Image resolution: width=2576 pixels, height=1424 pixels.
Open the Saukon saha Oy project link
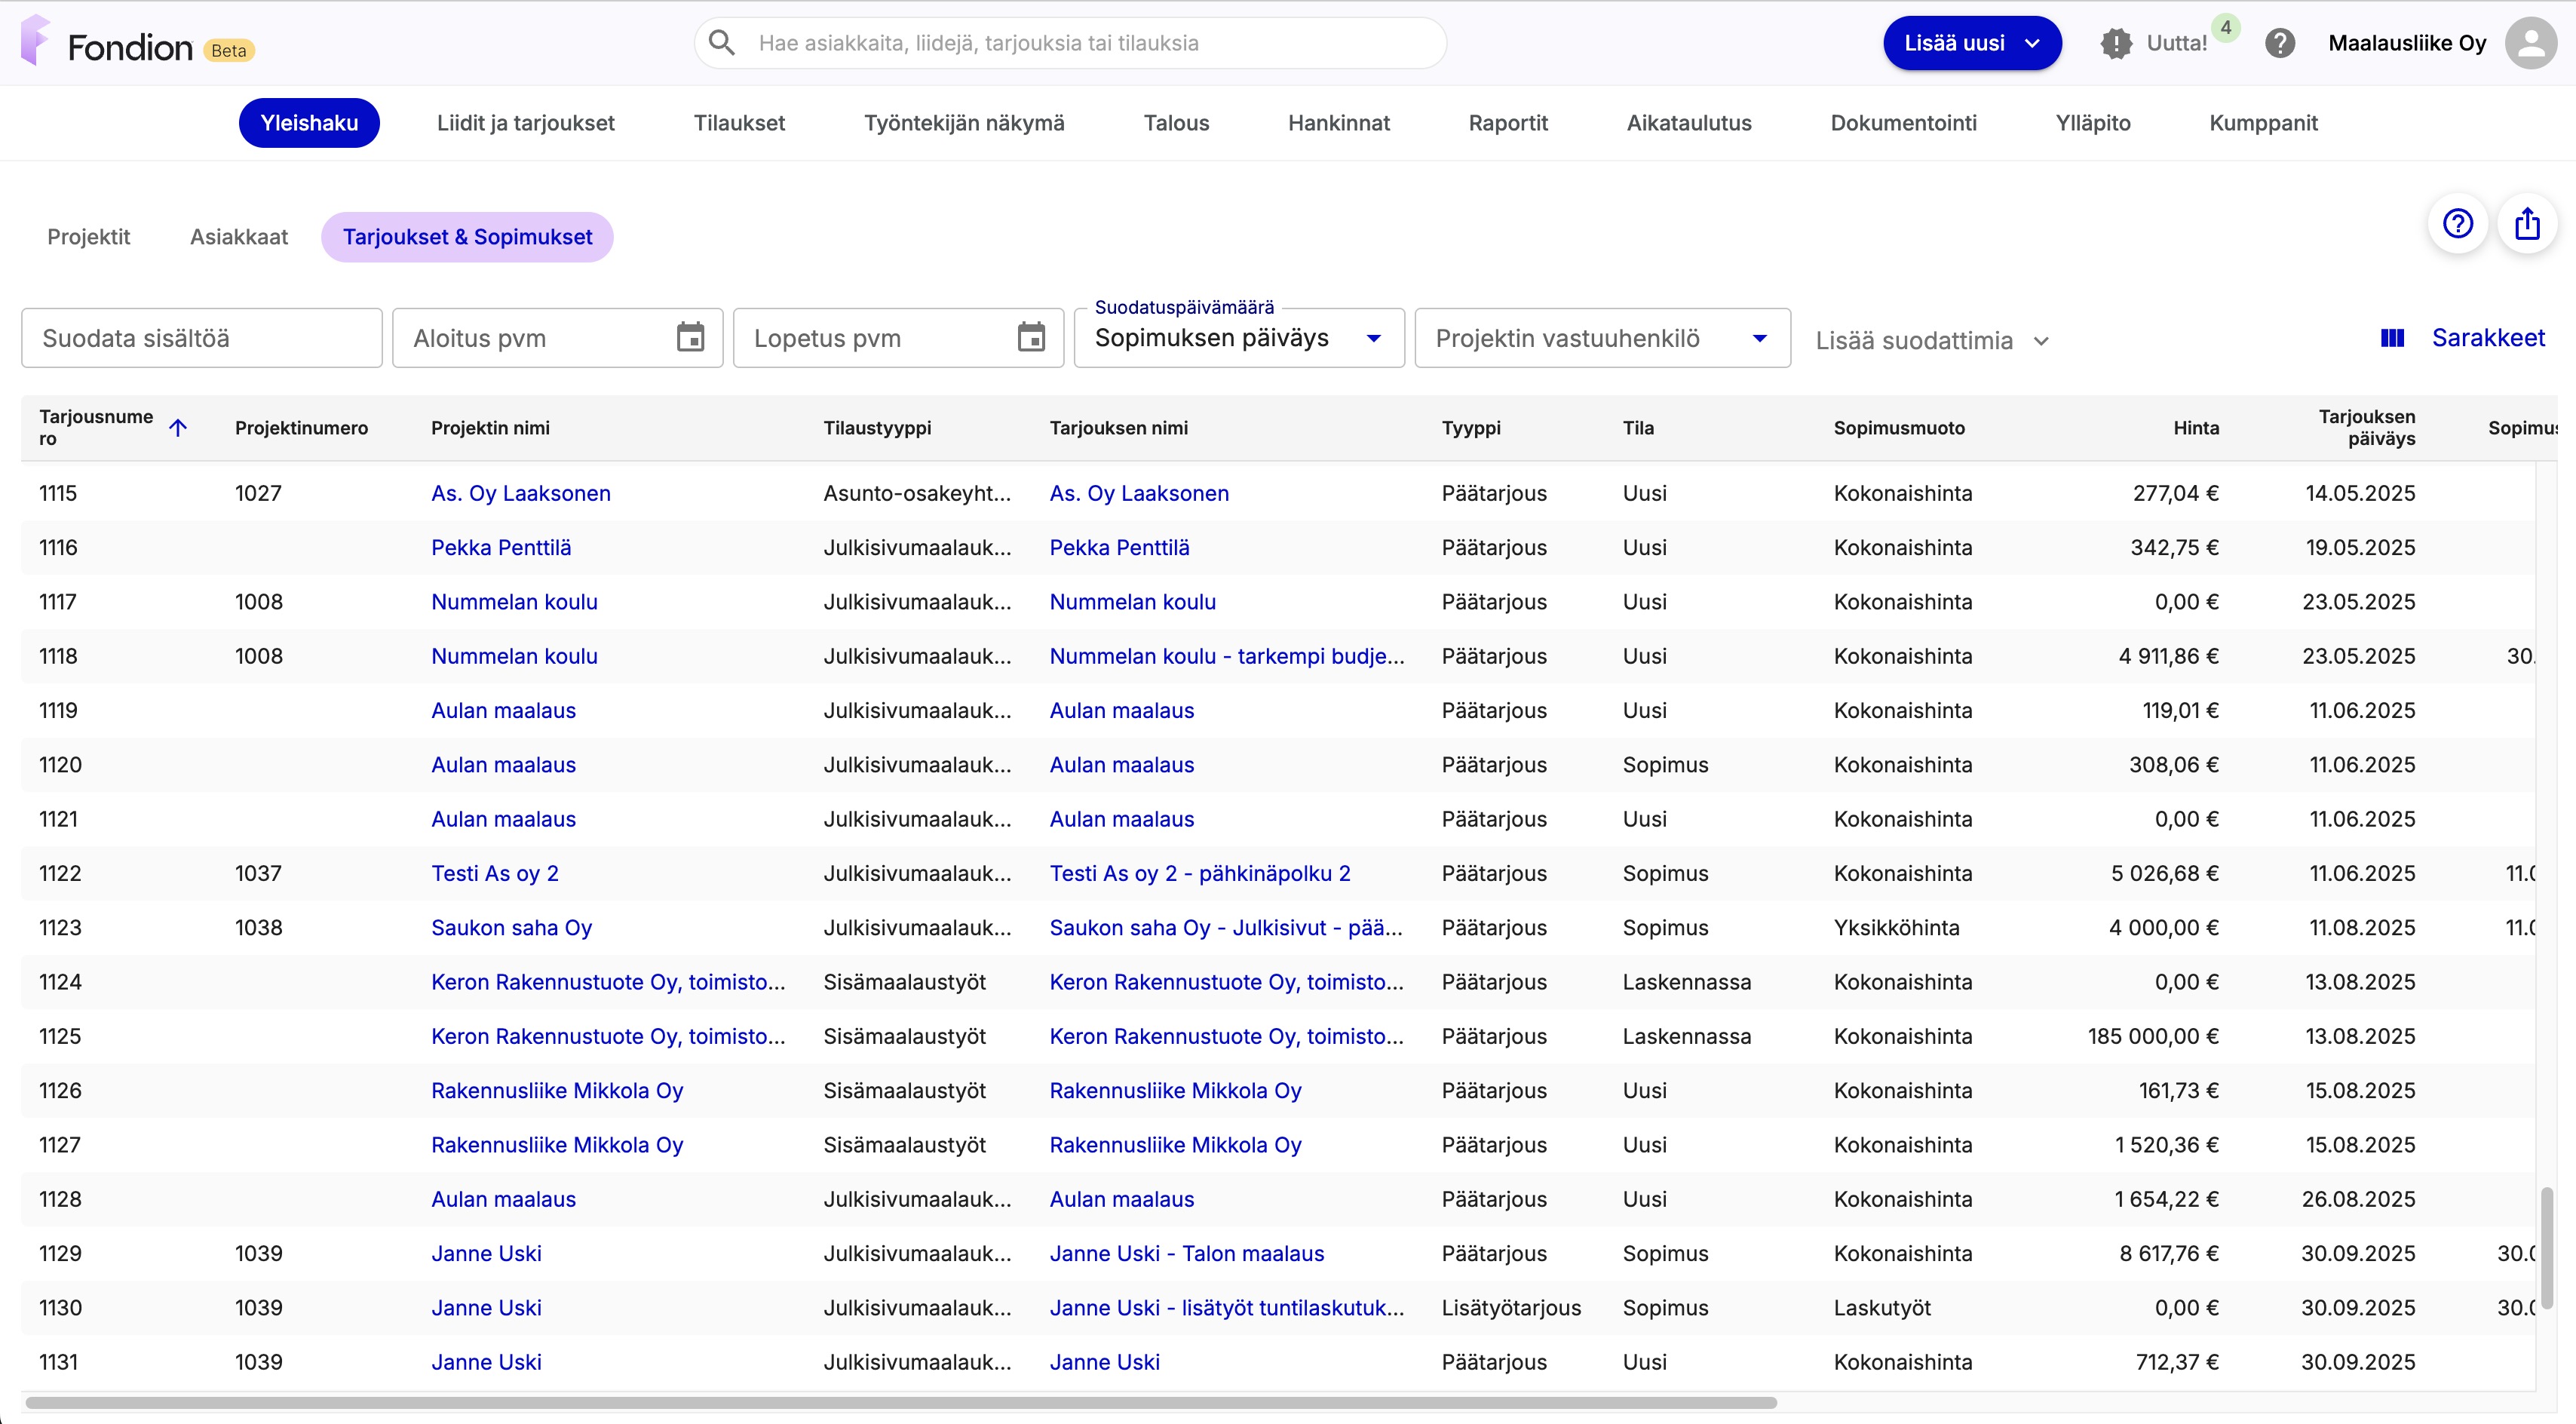click(x=511, y=927)
